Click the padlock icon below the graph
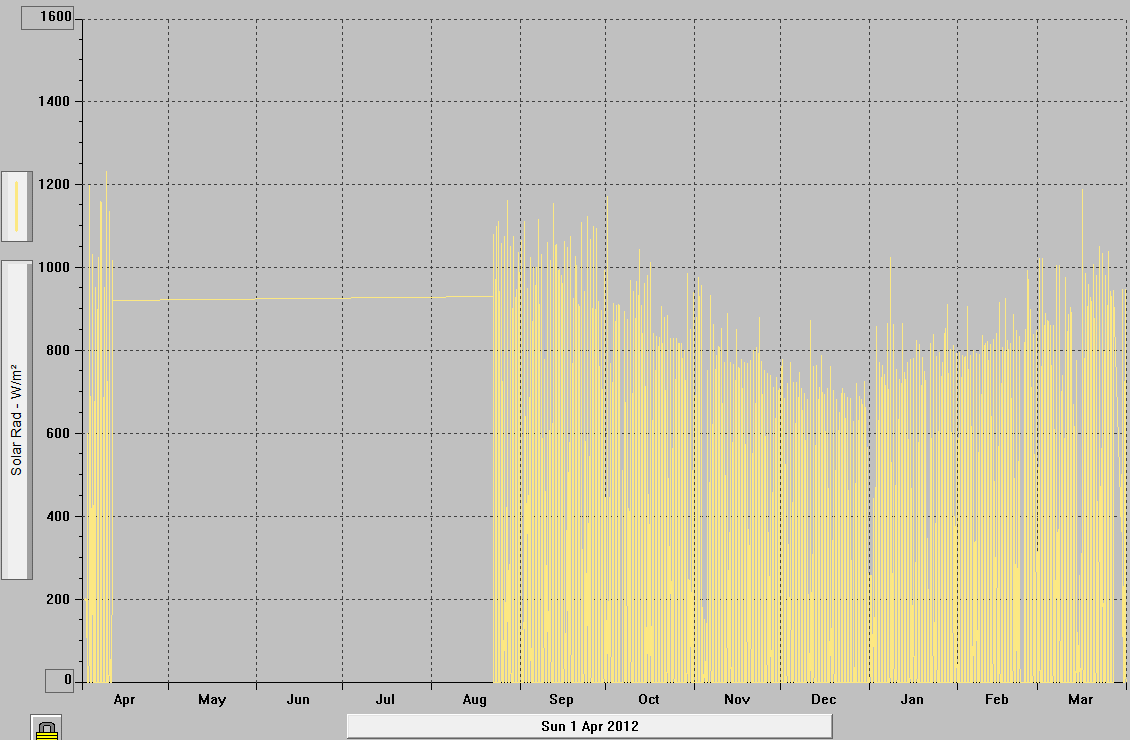Screen dimensions: 1130x740 pyautogui.click(x=46, y=728)
